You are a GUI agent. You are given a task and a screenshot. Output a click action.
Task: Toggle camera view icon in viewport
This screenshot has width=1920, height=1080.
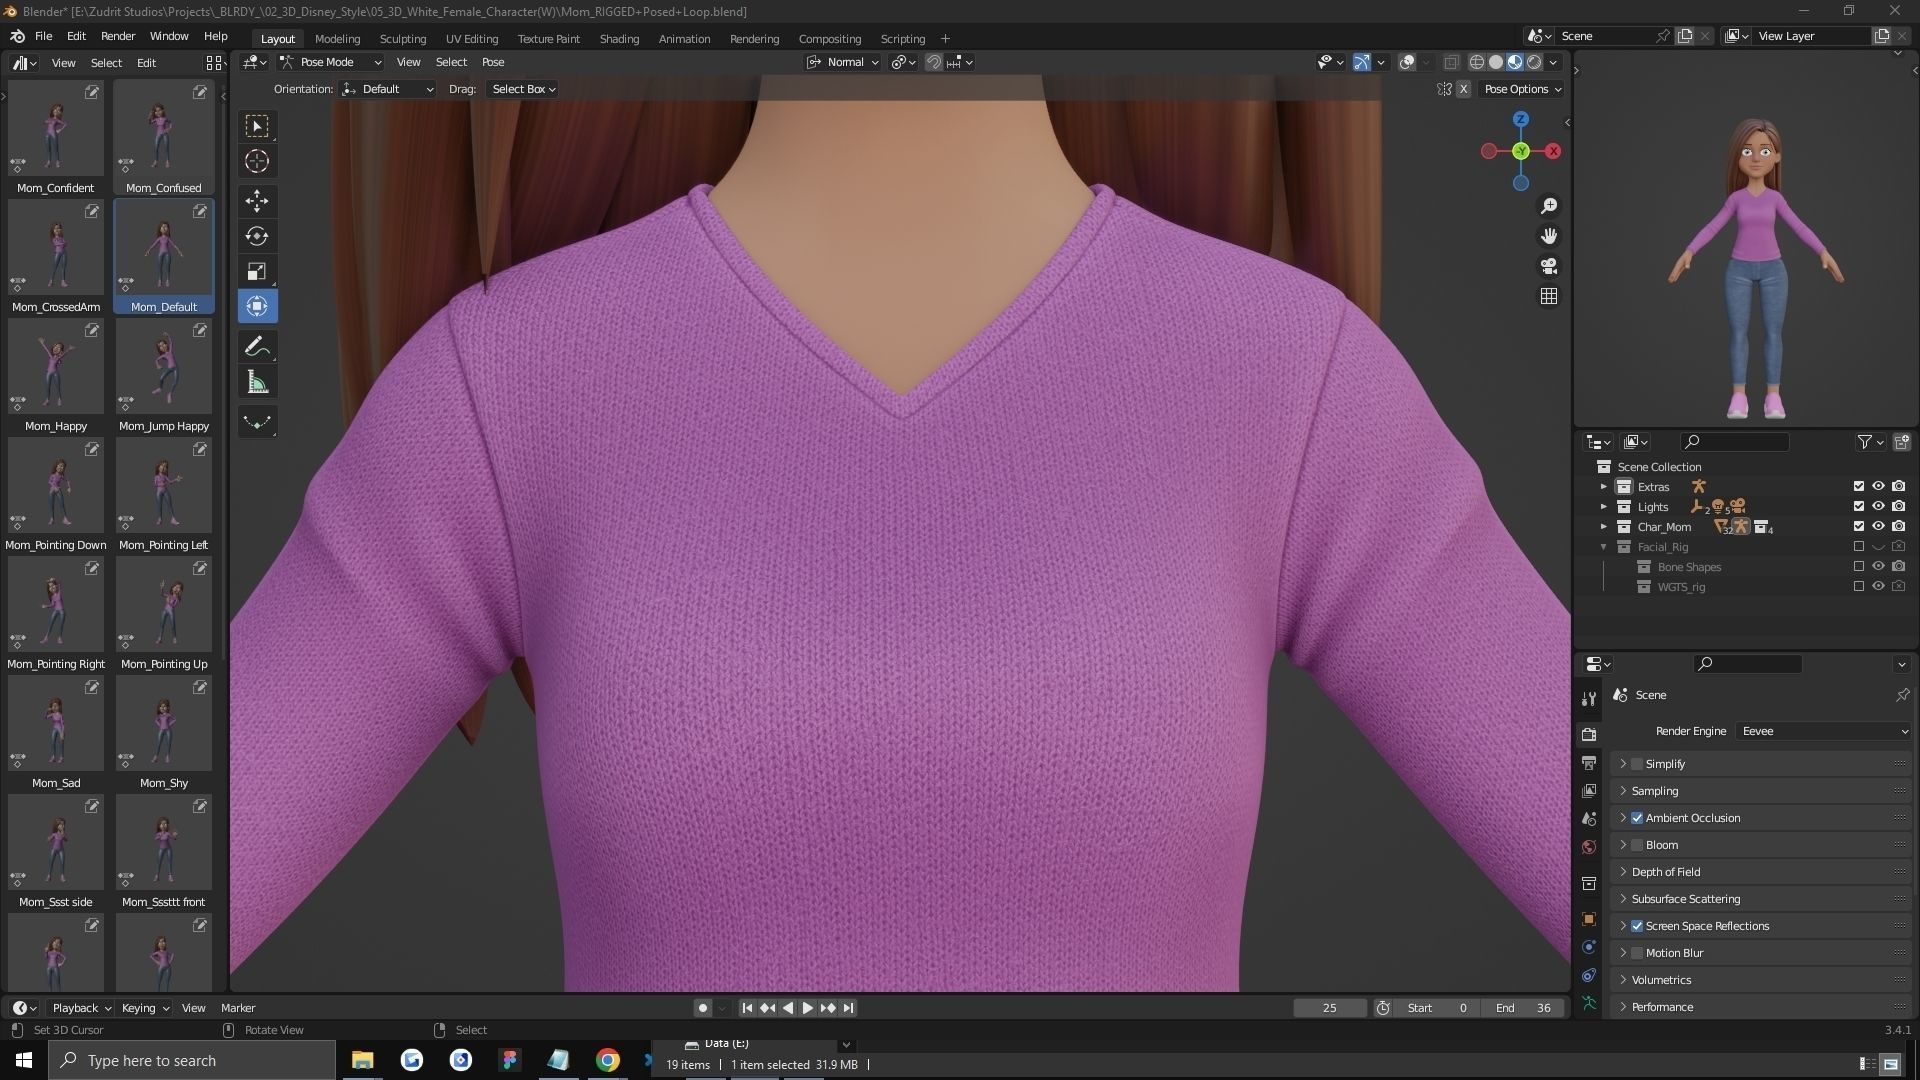click(1549, 266)
